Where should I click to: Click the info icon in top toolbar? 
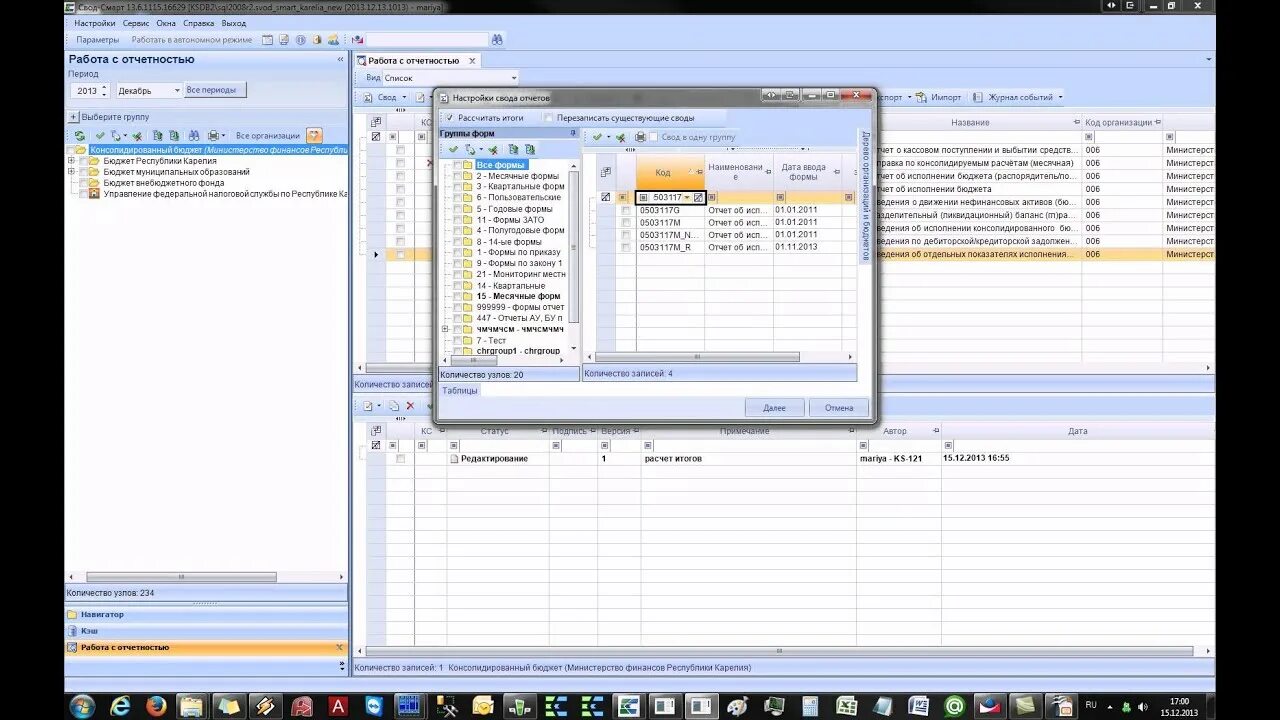coord(300,40)
